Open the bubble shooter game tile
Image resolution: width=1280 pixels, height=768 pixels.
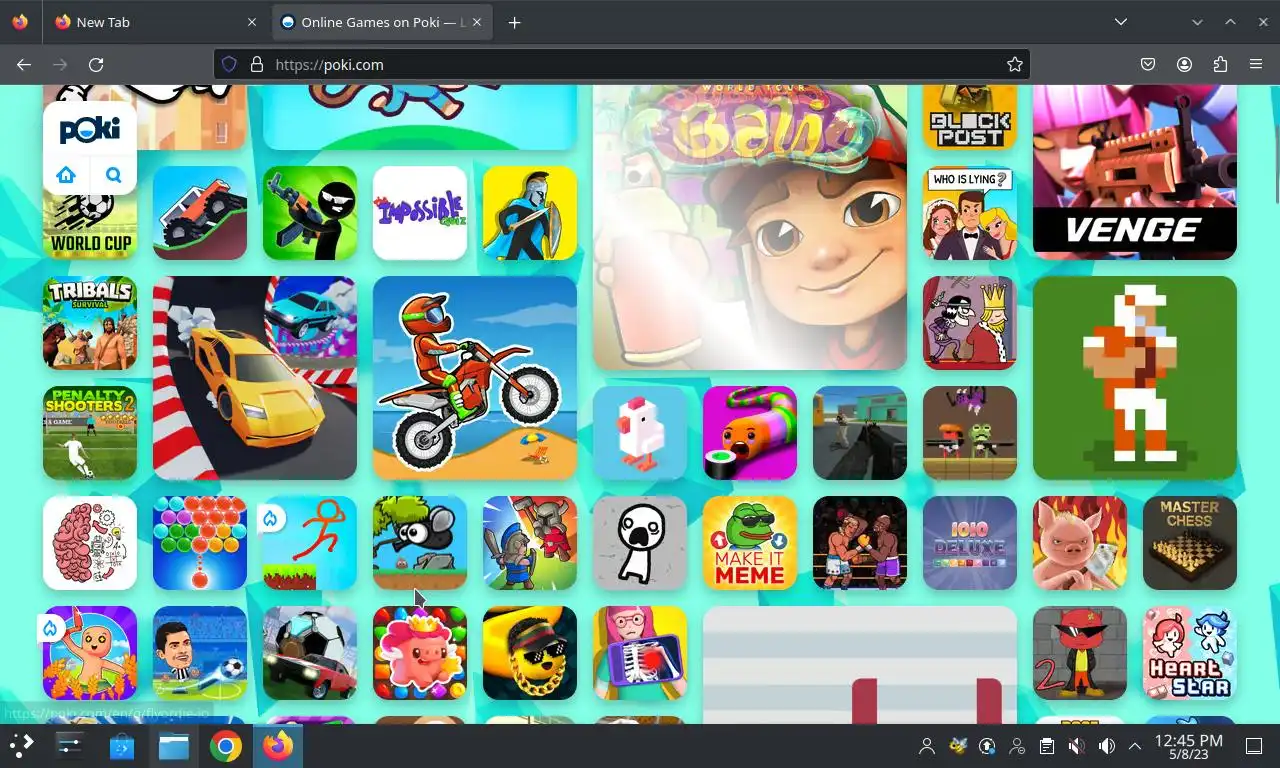point(200,543)
